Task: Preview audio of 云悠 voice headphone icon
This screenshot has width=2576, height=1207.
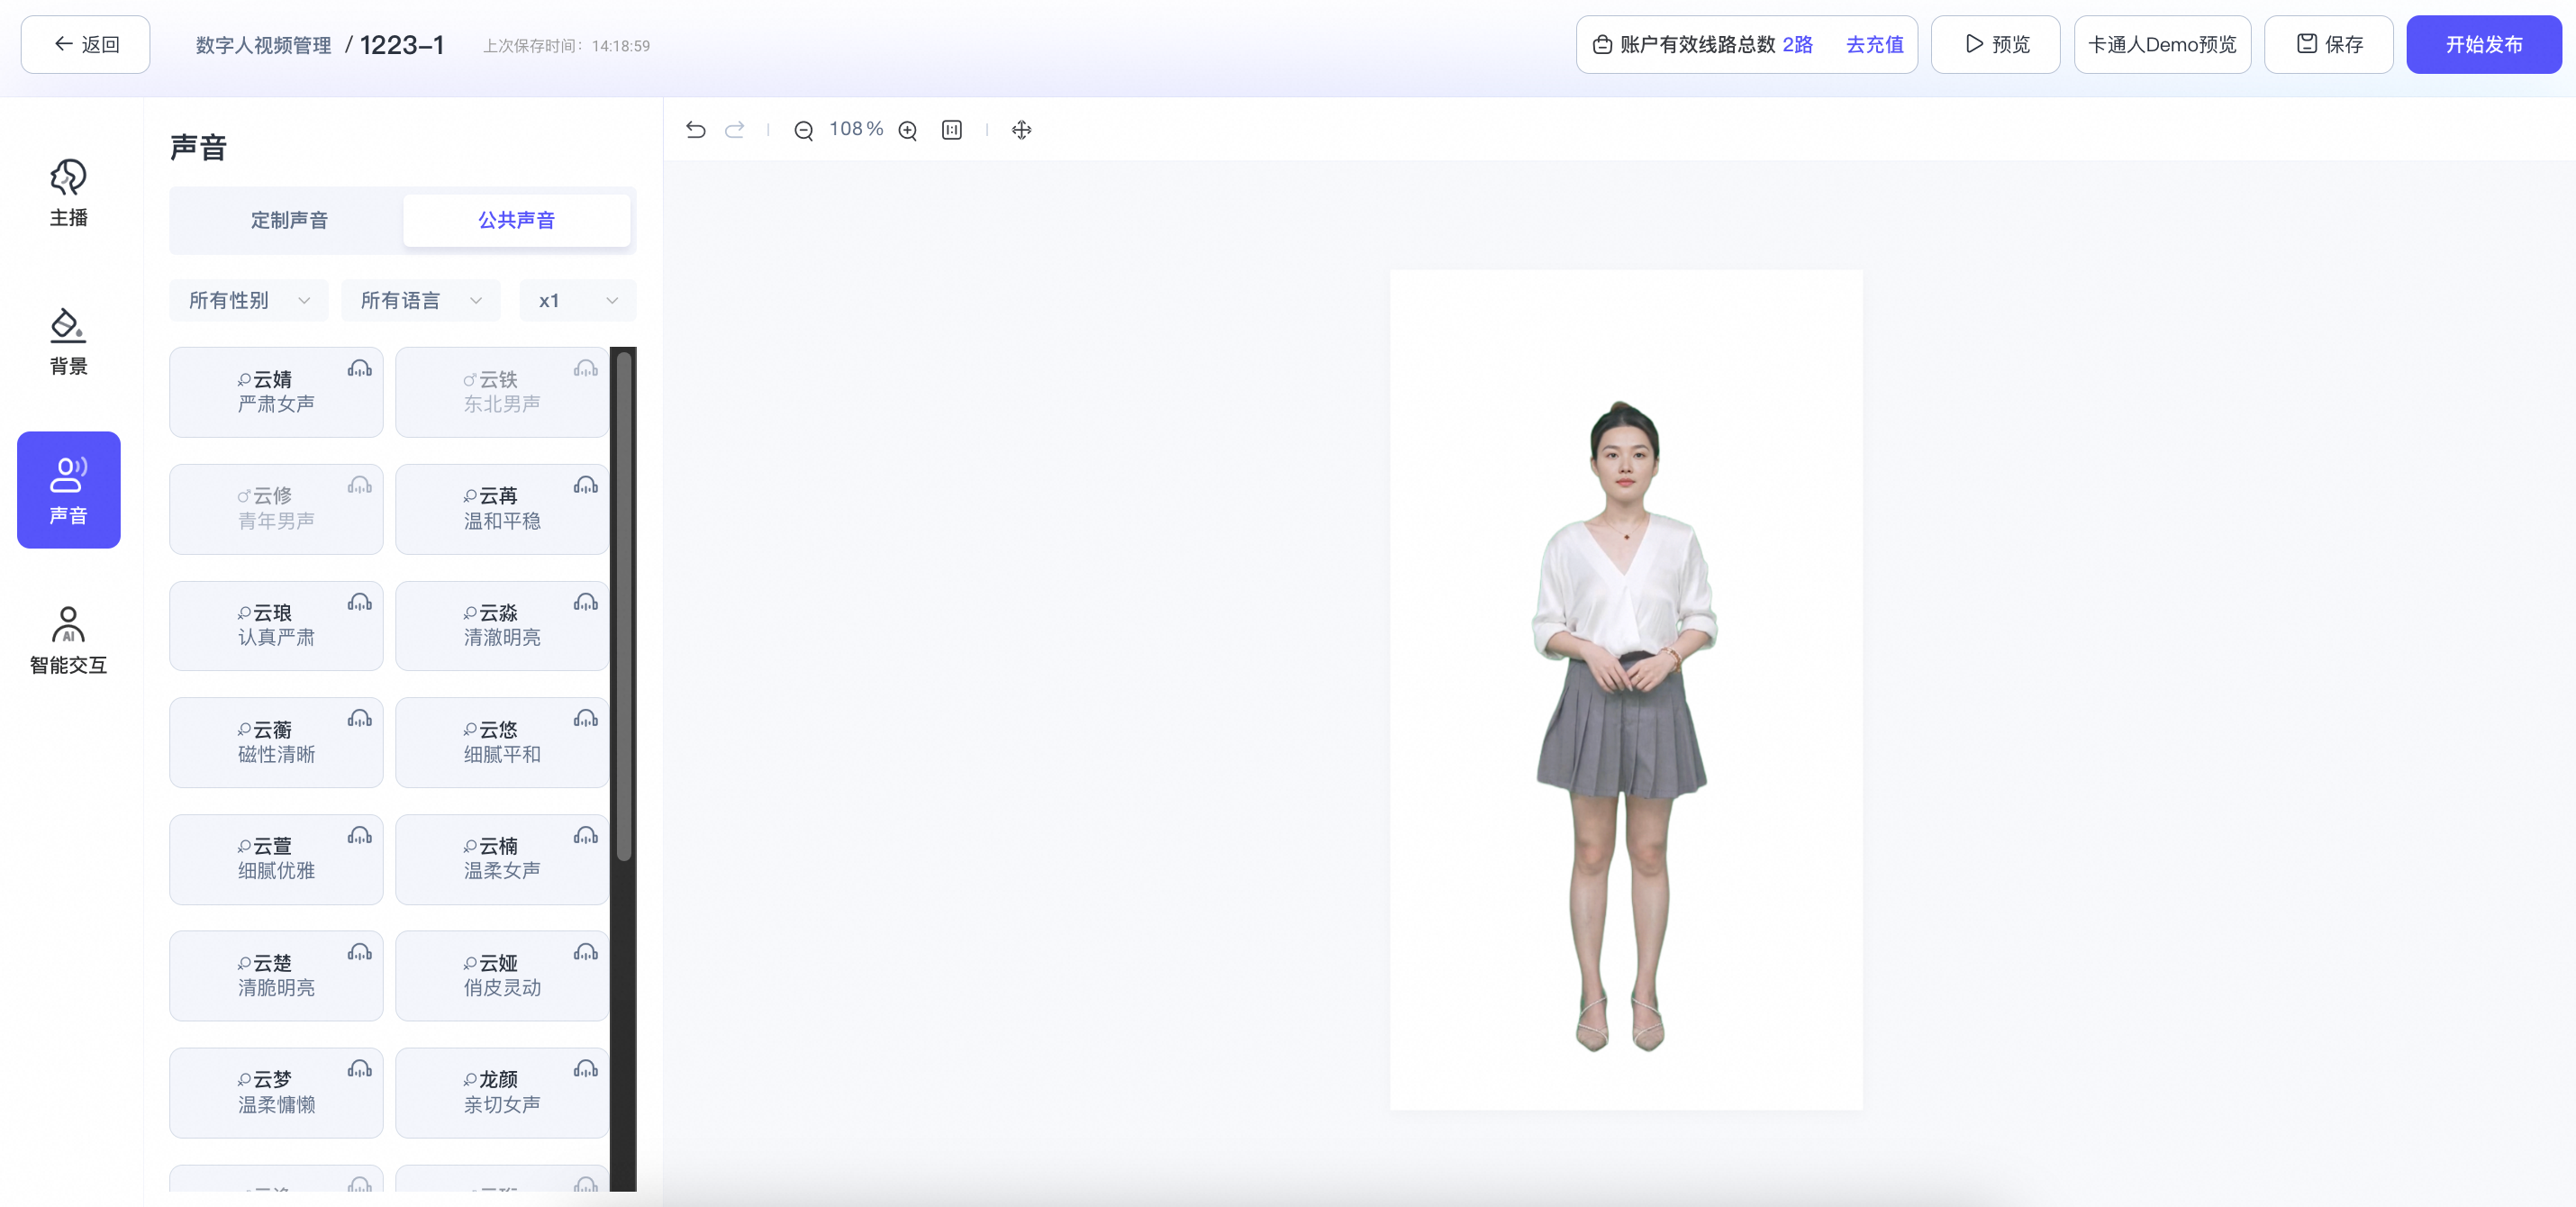Action: [586, 719]
